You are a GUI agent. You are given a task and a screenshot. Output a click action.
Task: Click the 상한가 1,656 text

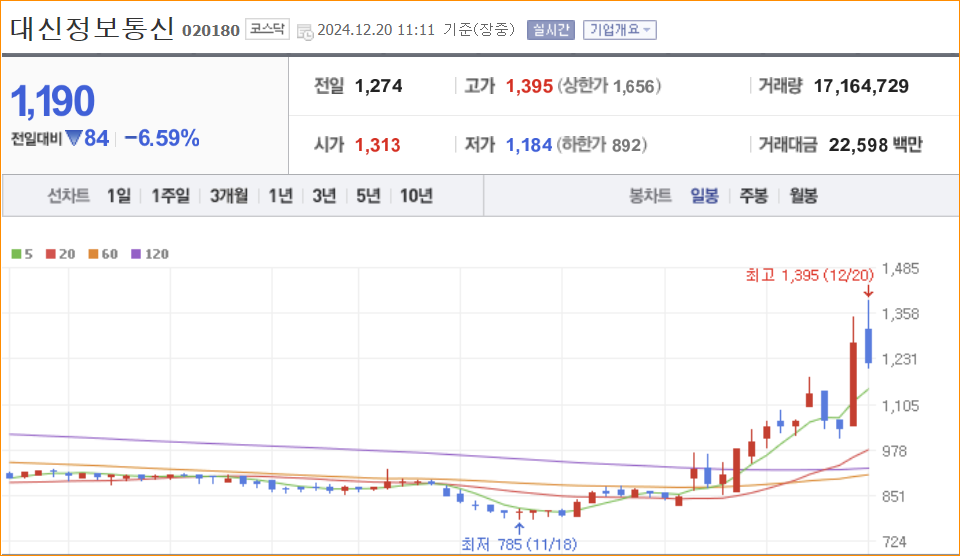(609, 86)
